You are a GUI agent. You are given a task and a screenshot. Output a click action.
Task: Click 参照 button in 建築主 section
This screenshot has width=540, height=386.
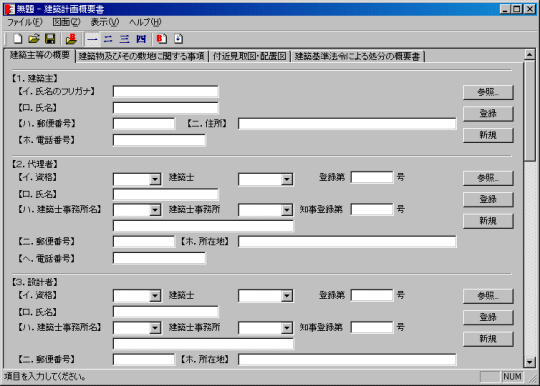click(x=488, y=92)
